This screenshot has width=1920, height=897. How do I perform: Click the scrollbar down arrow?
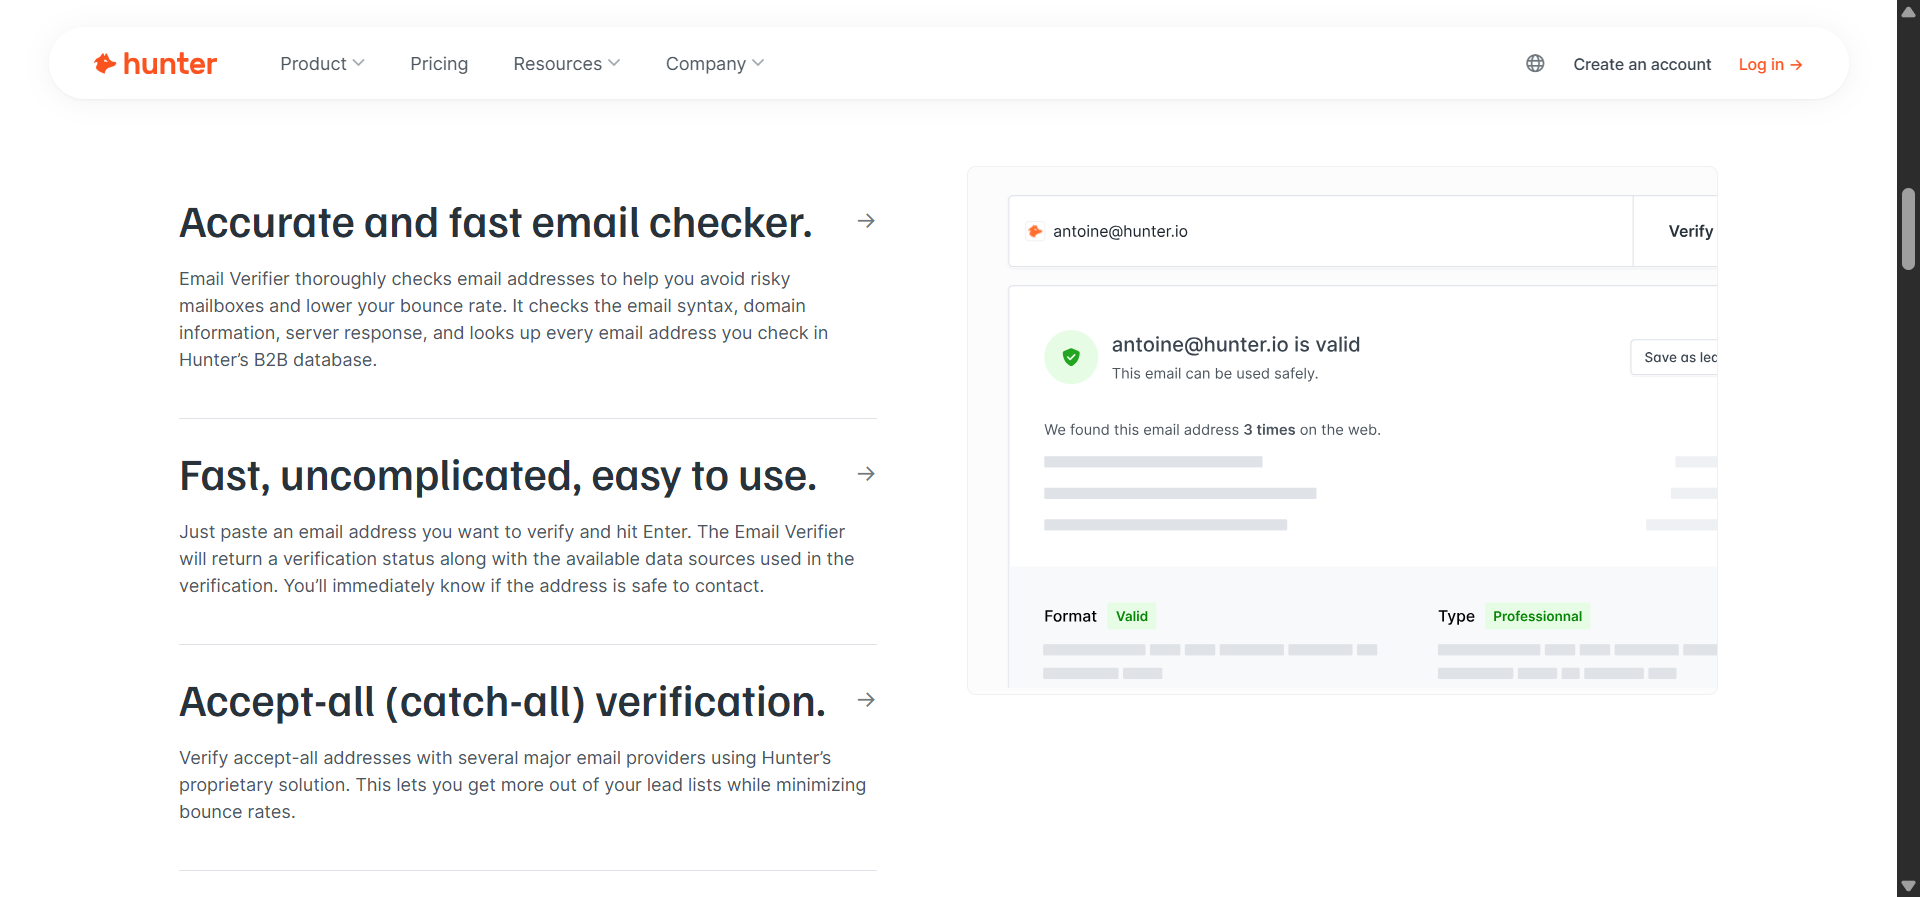(1908, 886)
